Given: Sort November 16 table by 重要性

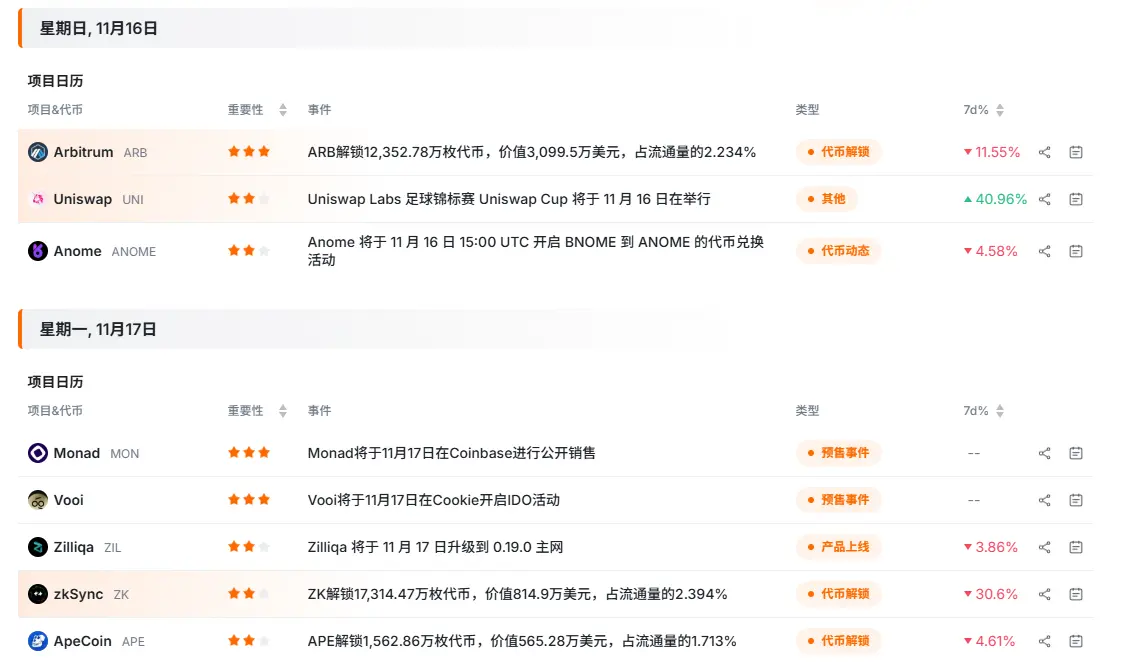Looking at the screenshot, I should tap(283, 110).
